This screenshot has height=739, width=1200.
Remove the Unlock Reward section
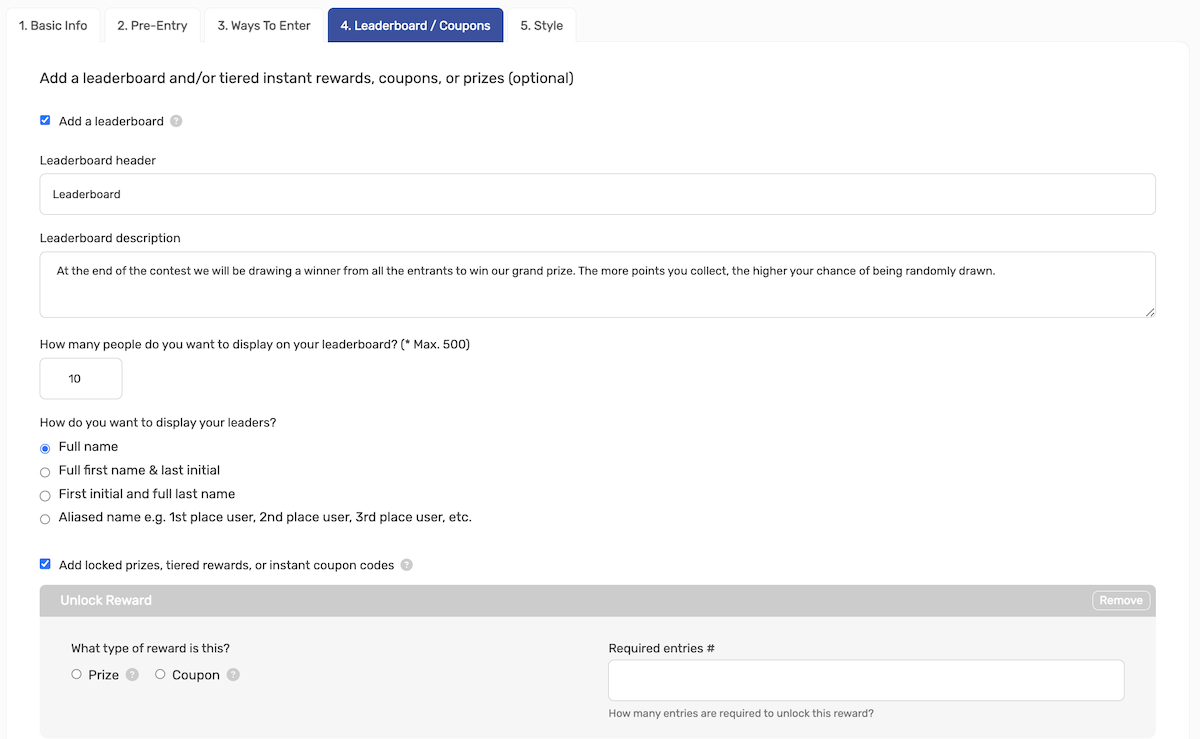click(x=1120, y=600)
